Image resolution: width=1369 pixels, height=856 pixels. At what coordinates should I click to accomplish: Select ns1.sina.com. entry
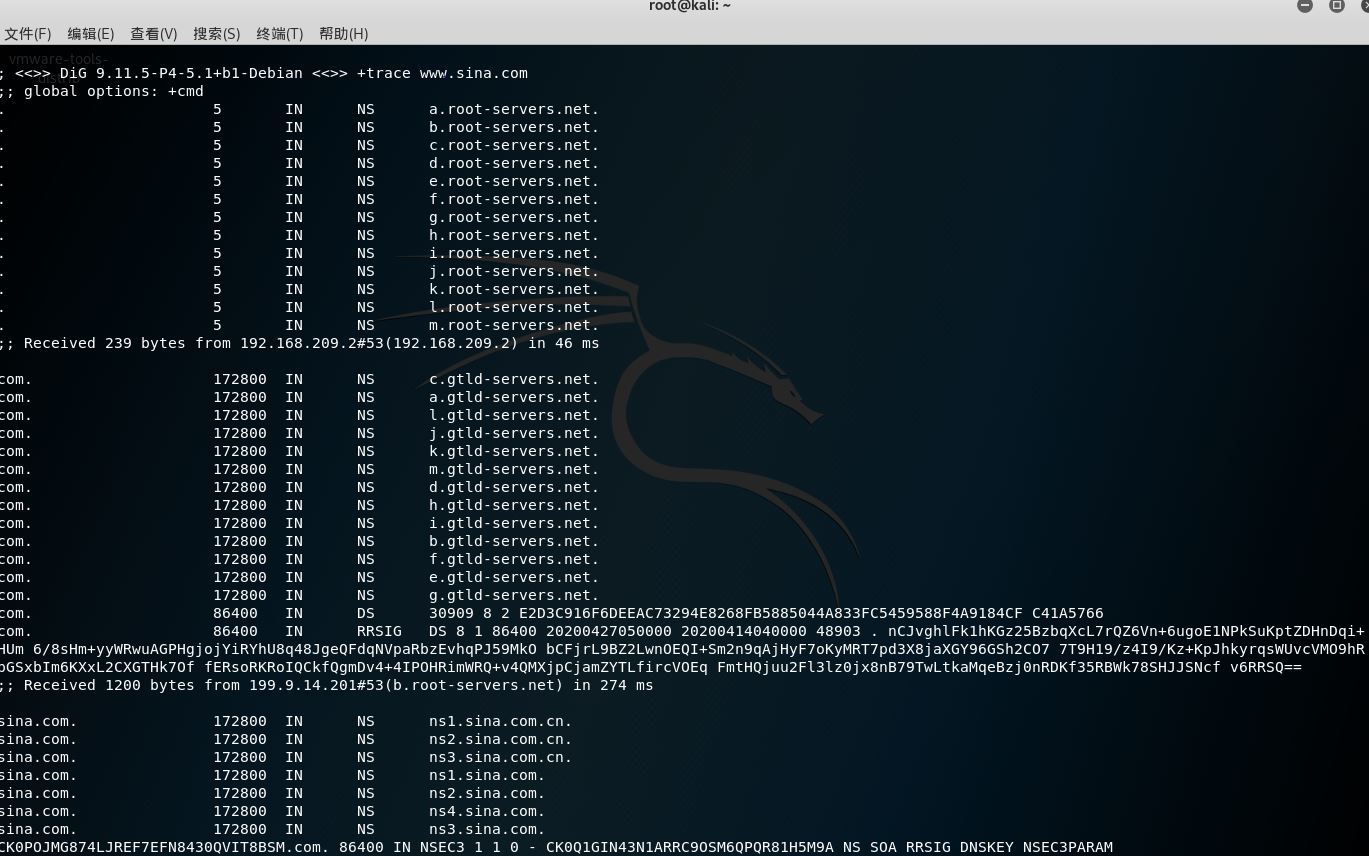pyautogui.click(x=487, y=775)
